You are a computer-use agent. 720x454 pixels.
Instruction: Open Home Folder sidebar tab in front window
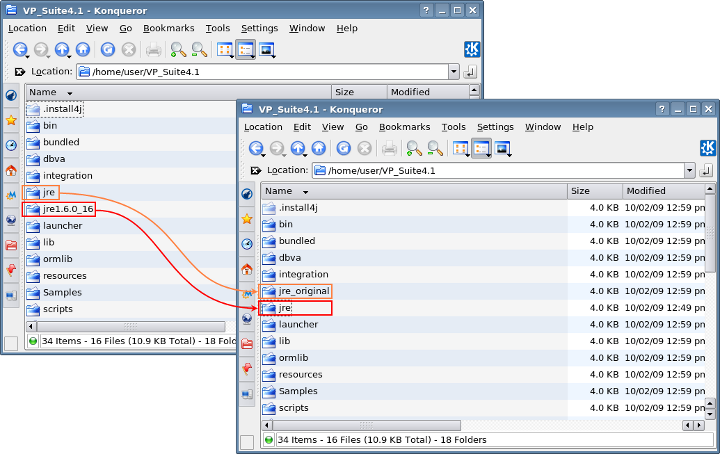(x=247, y=269)
